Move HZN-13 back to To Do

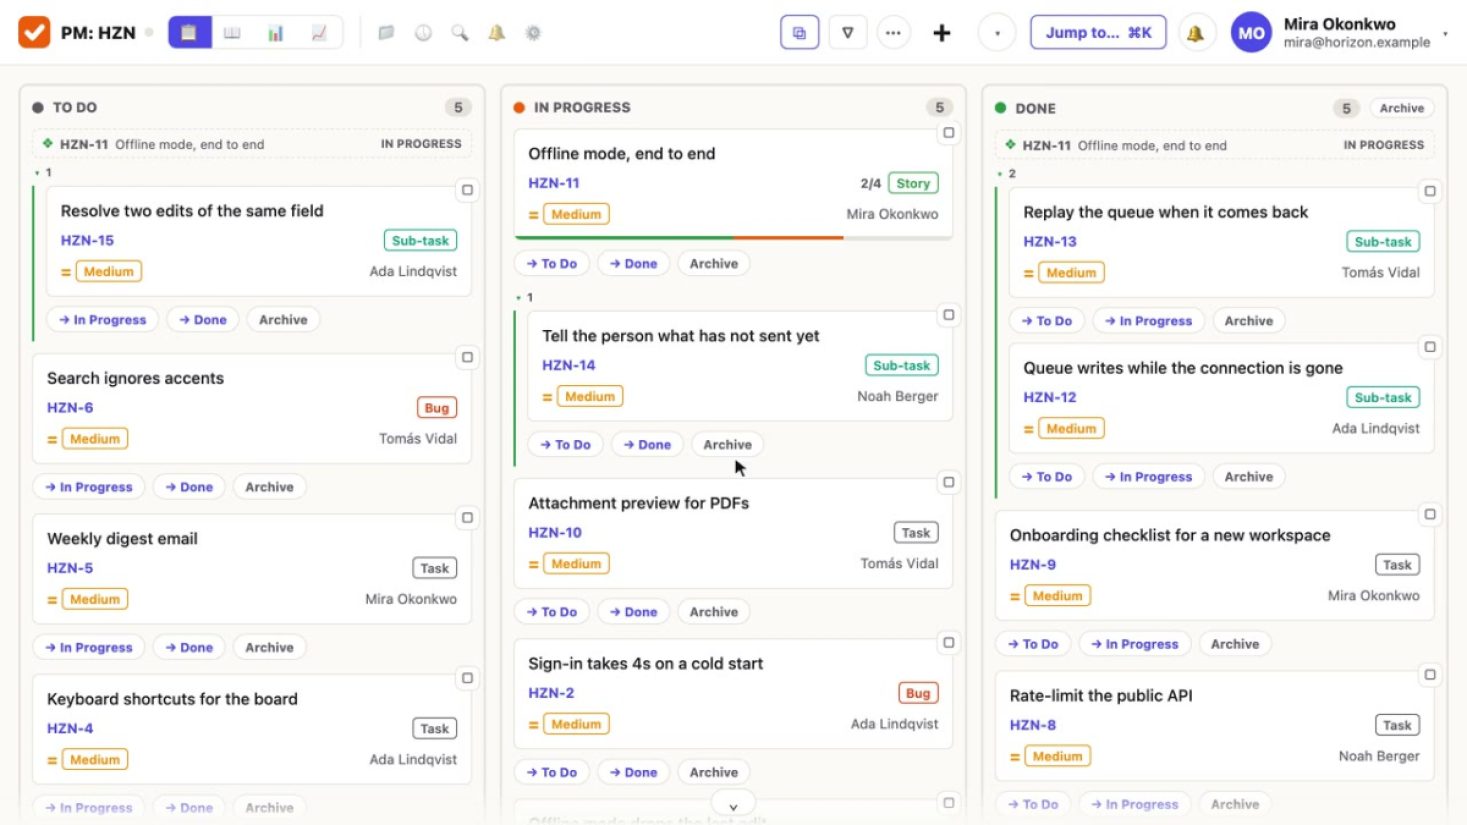click(x=1046, y=321)
